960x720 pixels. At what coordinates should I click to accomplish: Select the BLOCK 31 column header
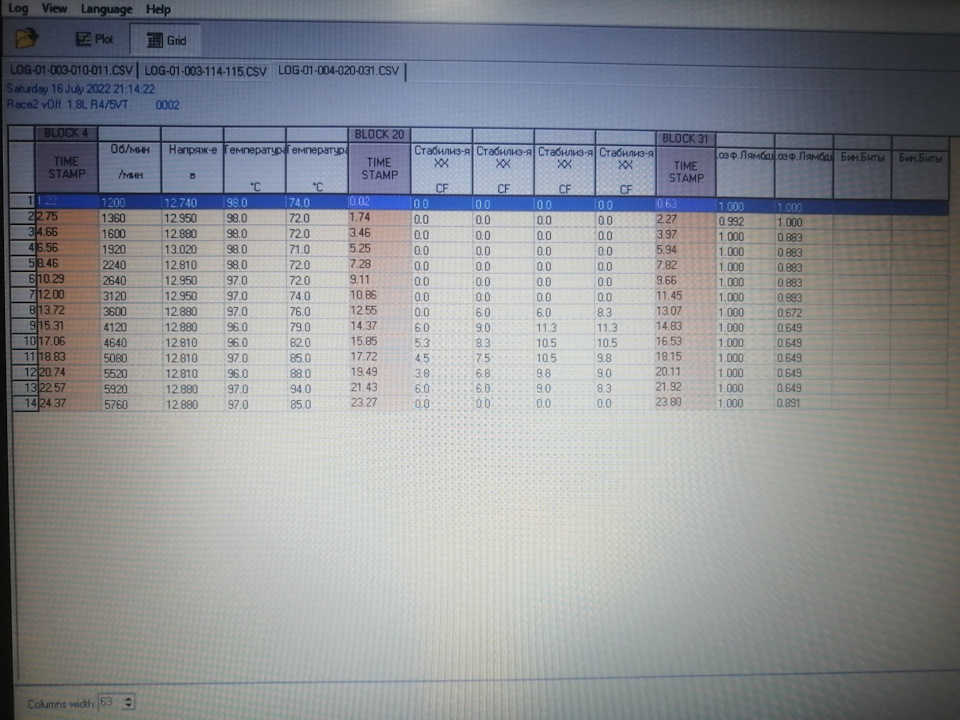(685, 138)
